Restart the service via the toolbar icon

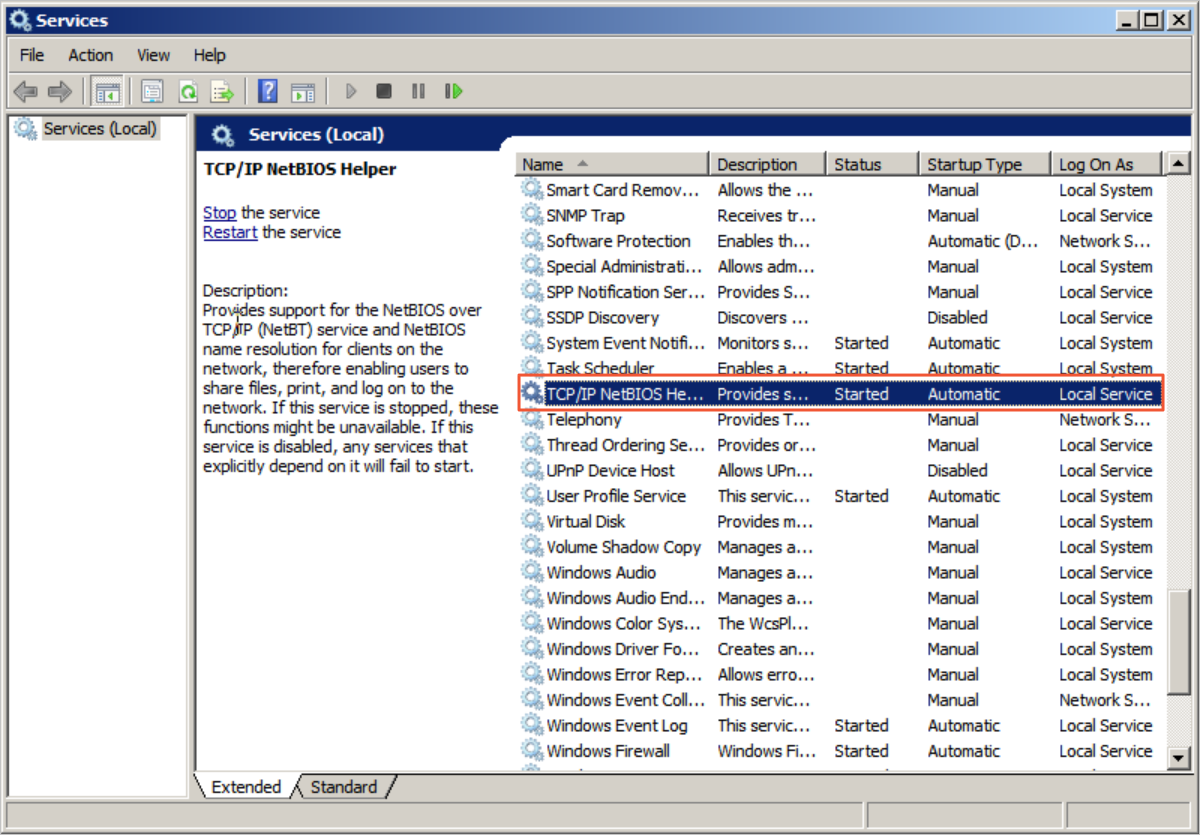coord(453,91)
